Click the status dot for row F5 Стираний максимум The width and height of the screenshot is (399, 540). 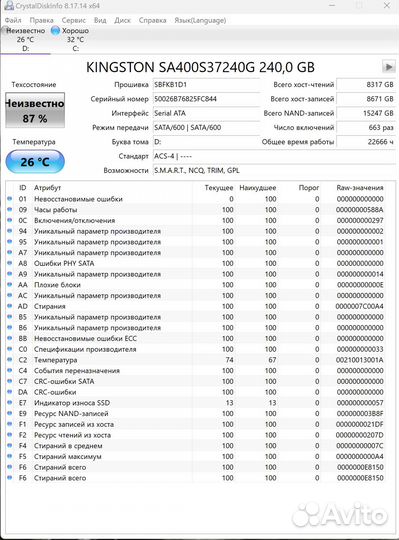10,456
